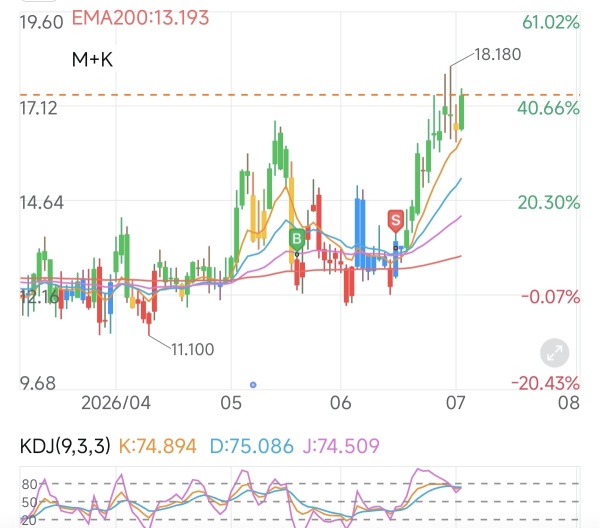Click the 80 level in KDJ panel
Screen dimensions: 600x528
(x=29, y=484)
